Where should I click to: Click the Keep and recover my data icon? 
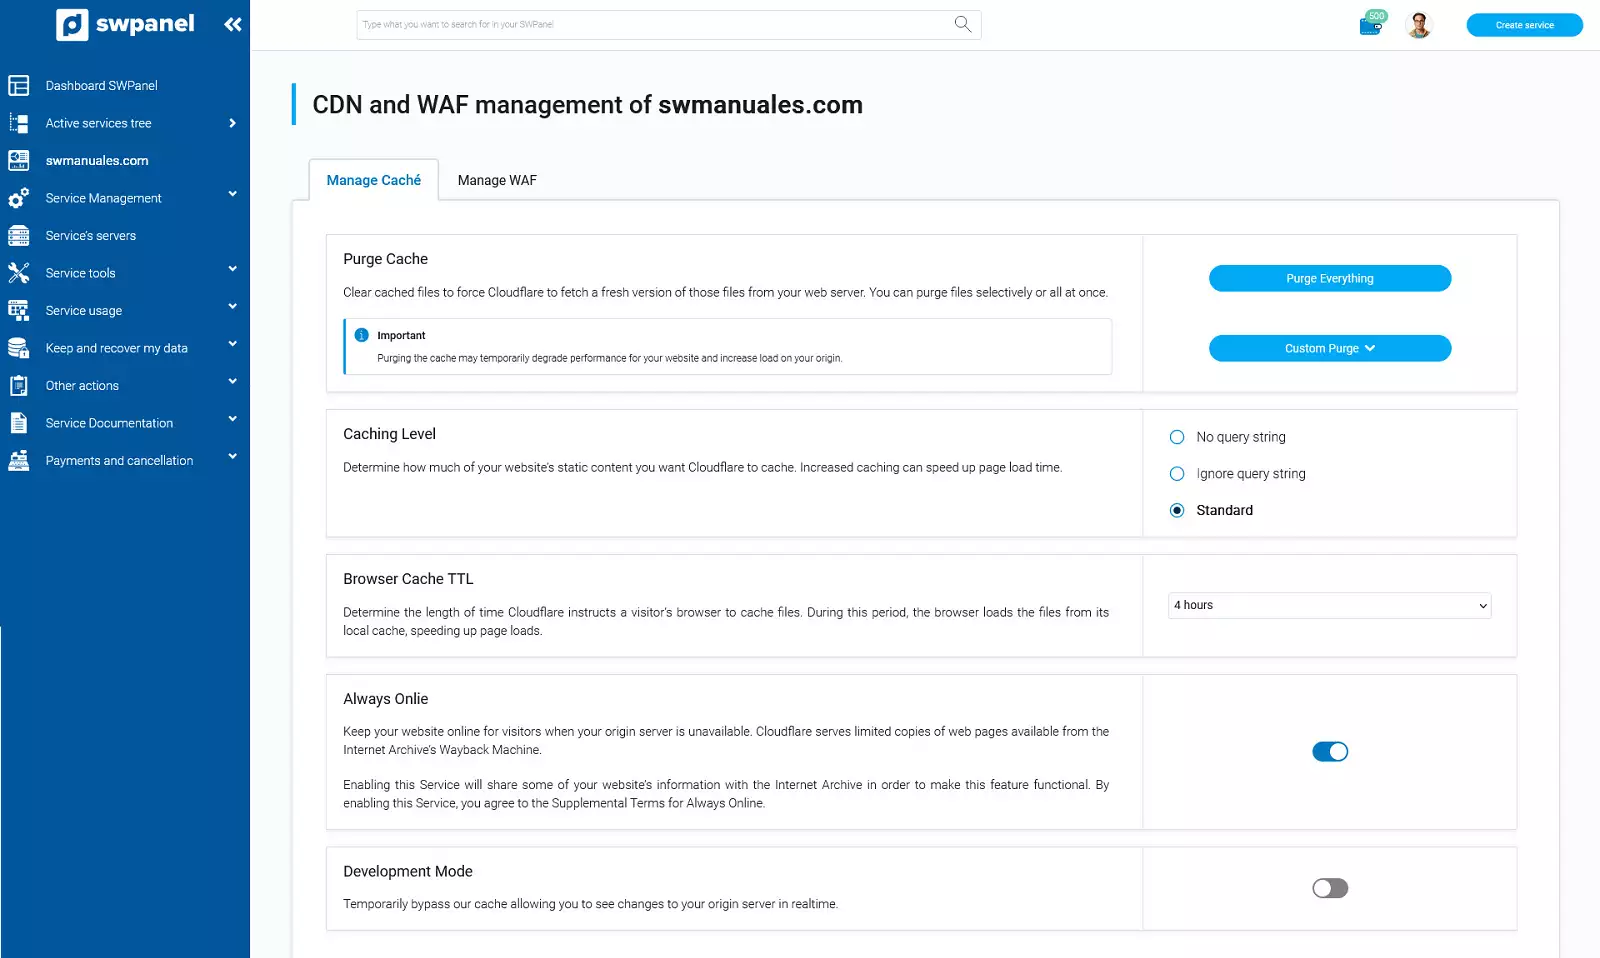(x=19, y=348)
